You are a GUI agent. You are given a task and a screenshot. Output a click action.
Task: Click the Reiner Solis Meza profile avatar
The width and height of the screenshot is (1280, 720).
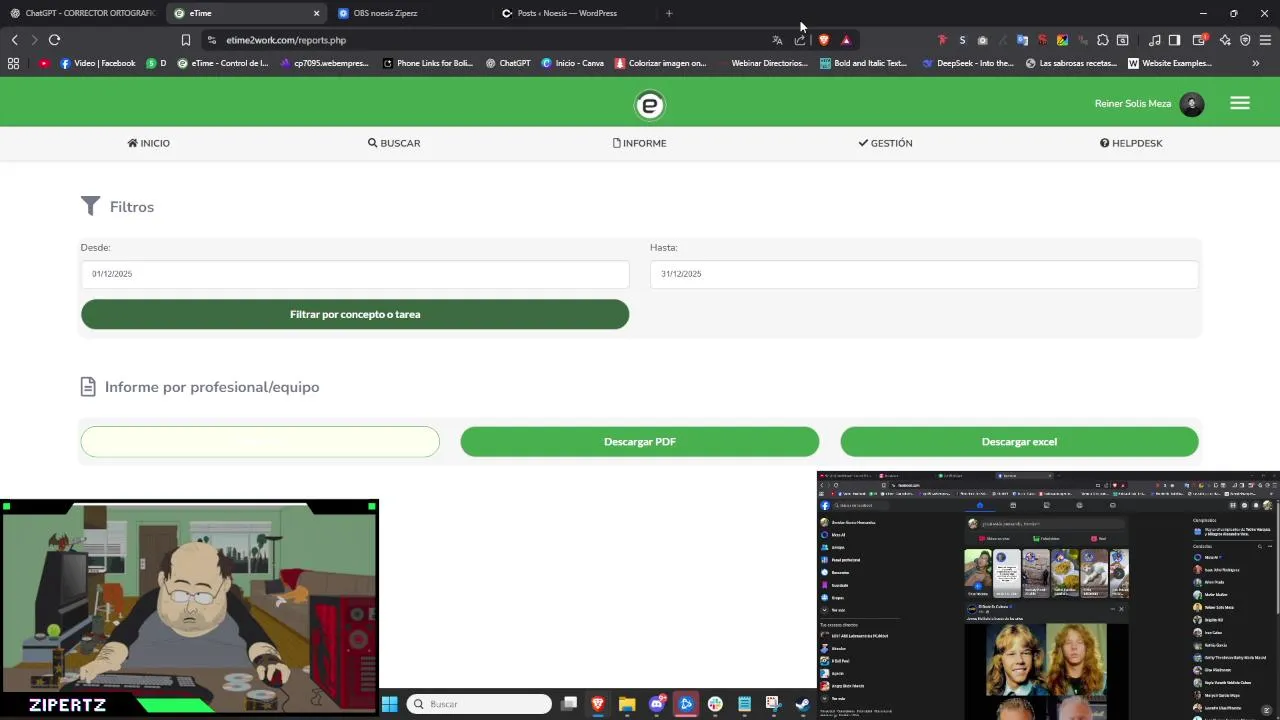(1191, 104)
